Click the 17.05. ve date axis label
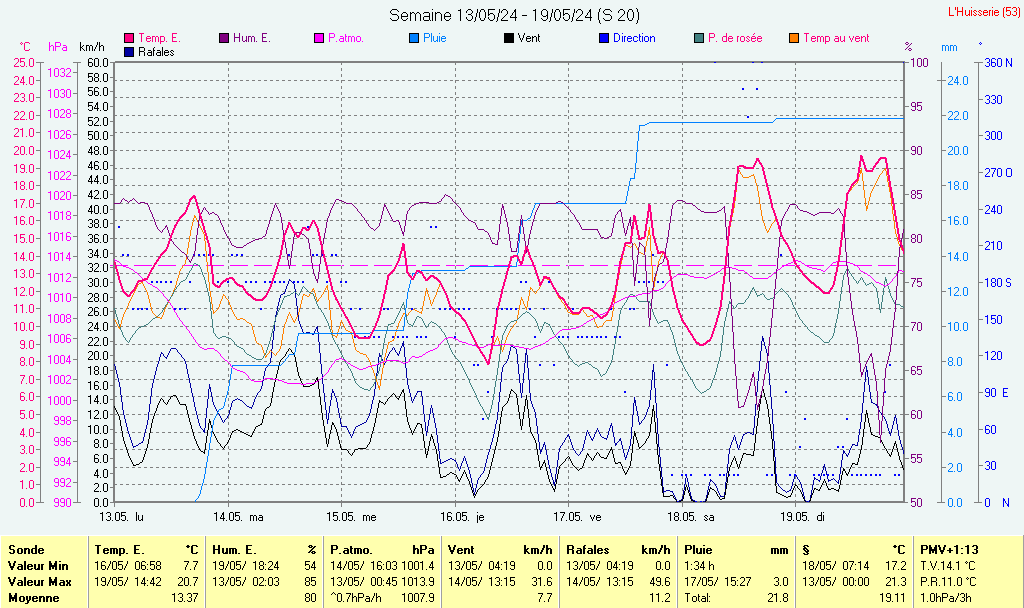The height and width of the screenshot is (608, 1024). click(577, 517)
